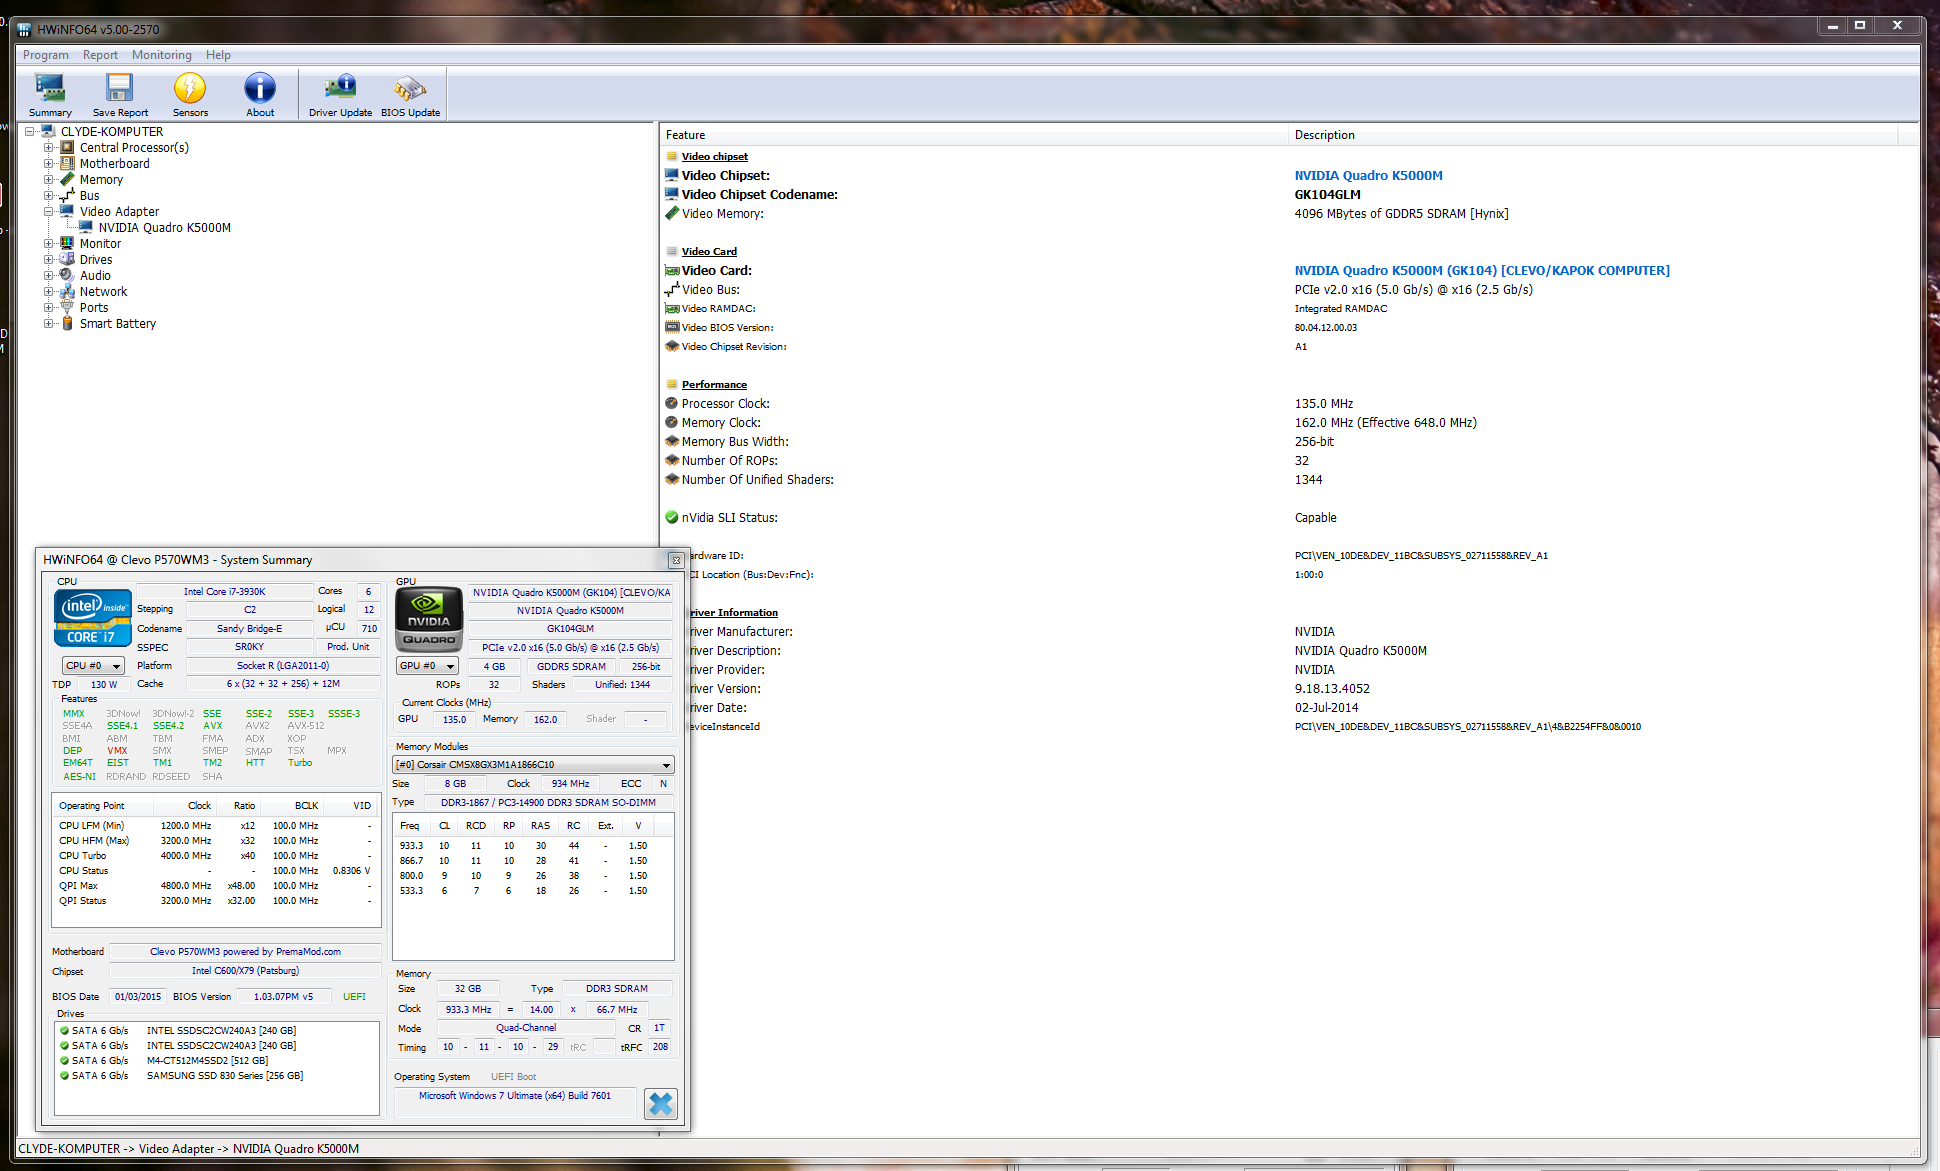Click the HWiNFO64 title bar app icon
Viewport: 1940px width, 1171px height.
coord(25,29)
